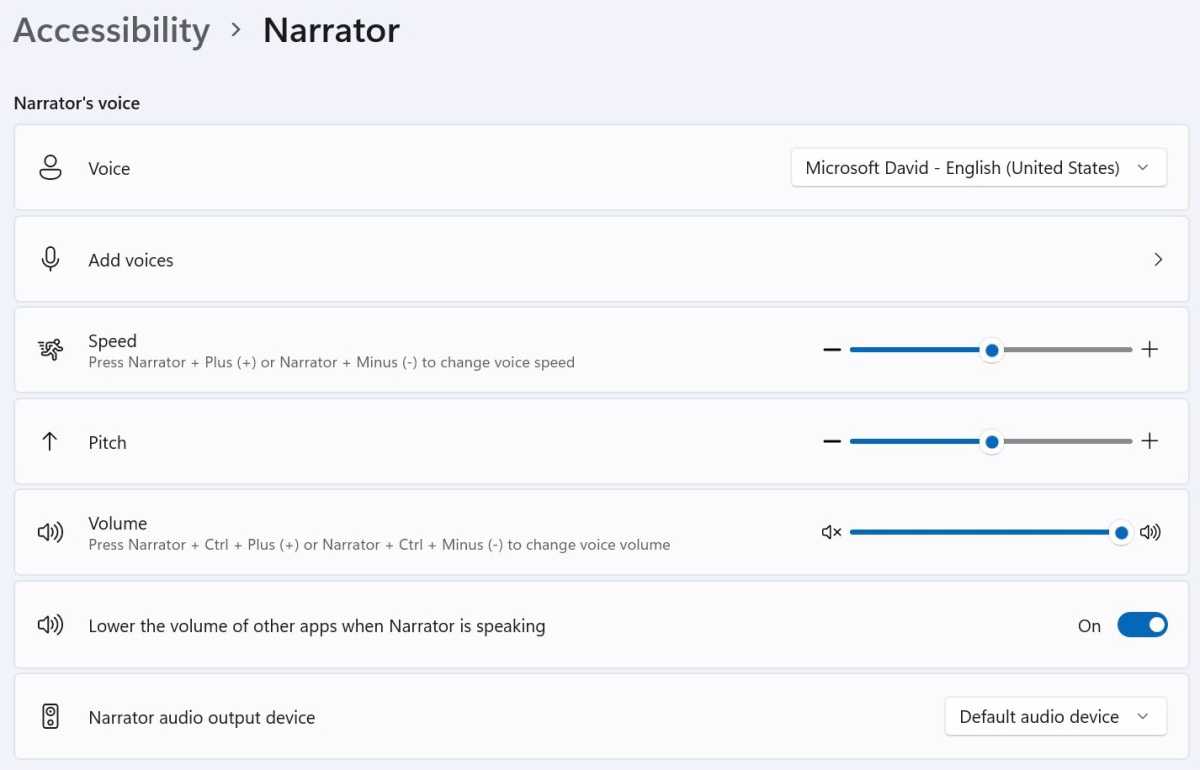Click the loud speaker icon at volume slider end
Viewport: 1200px width, 770px height.
[1151, 533]
